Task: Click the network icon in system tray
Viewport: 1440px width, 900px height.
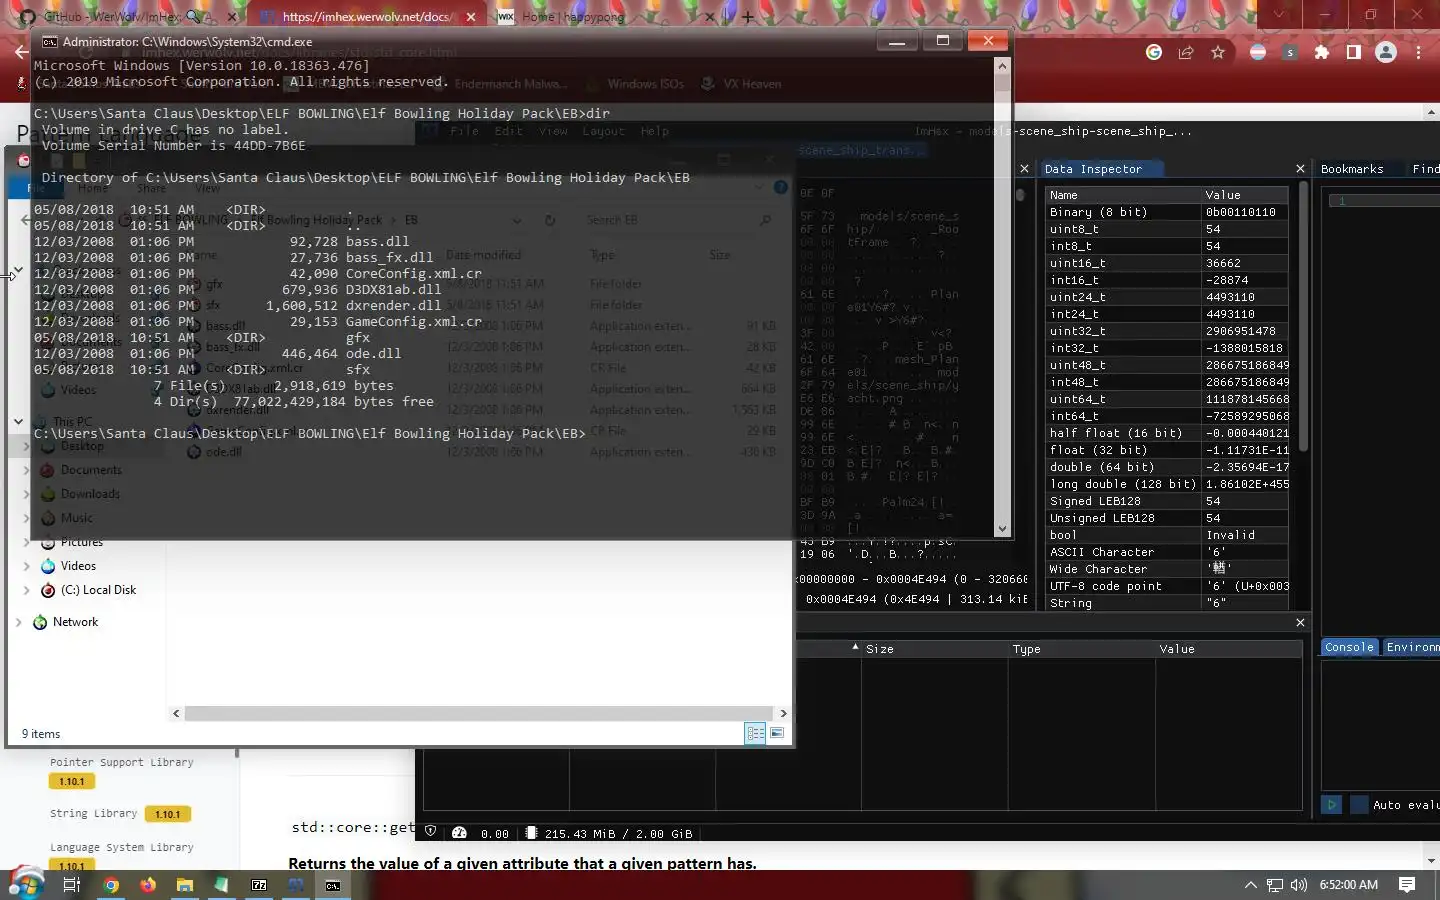Action: tap(1275, 885)
